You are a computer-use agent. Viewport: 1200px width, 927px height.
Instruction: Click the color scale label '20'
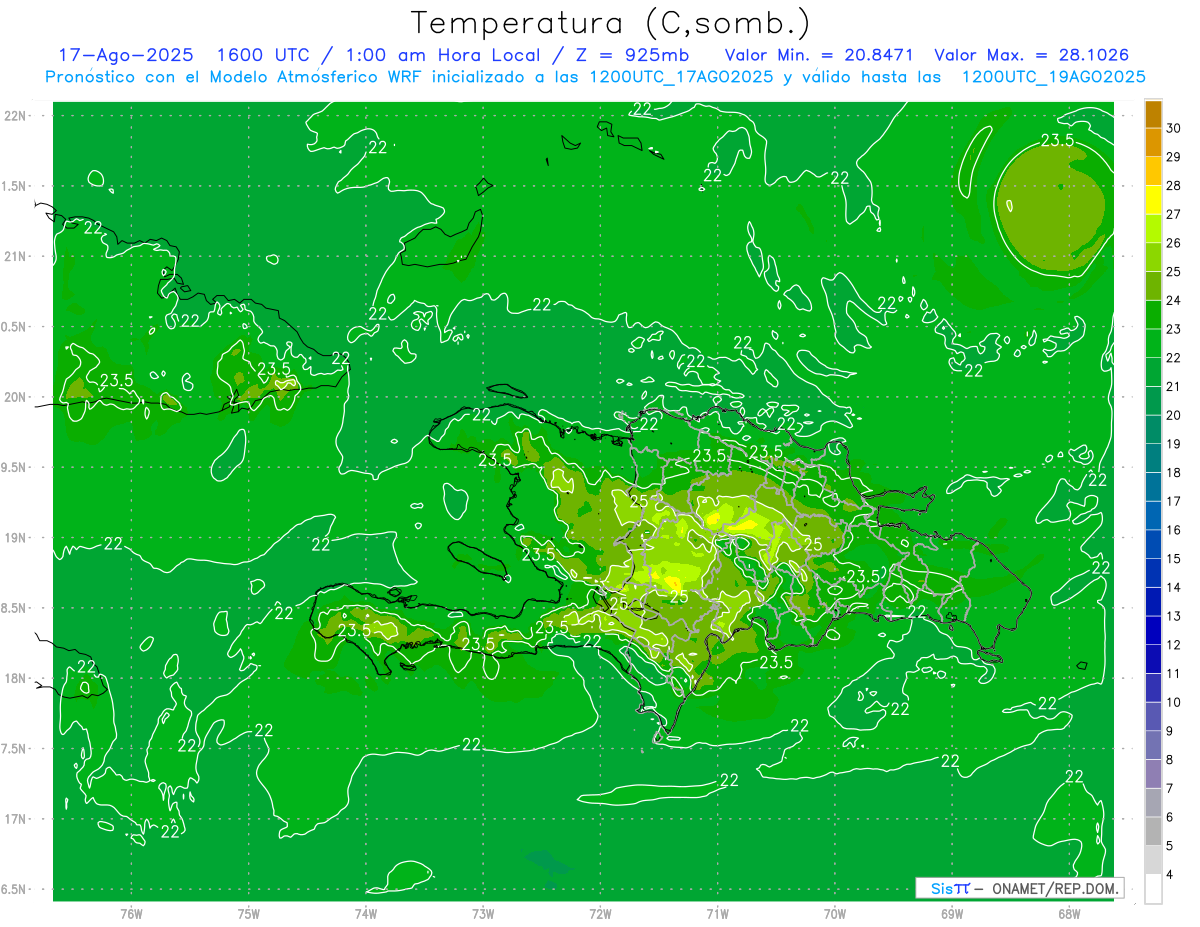1174,415
